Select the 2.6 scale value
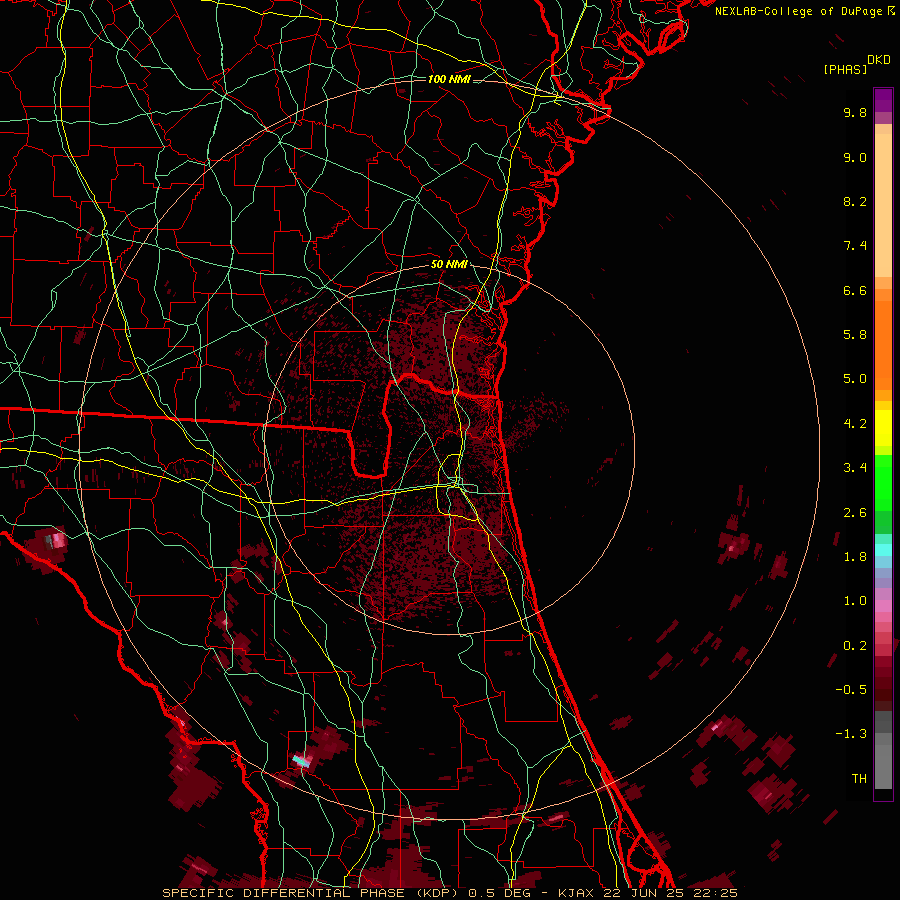Screen dimensions: 900x900 coord(855,513)
